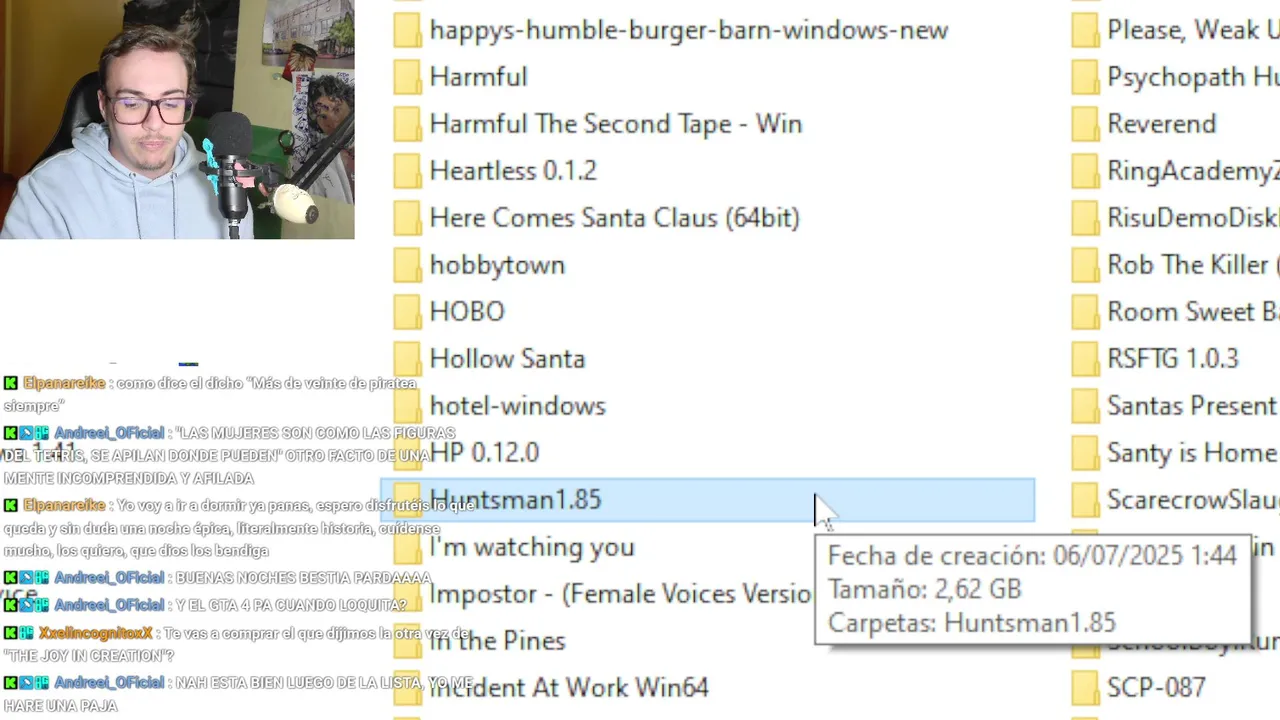Image resolution: width=1280 pixels, height=720 pixels.
Task: Click Harmful The Second Tape - Win
Action: 616,124
